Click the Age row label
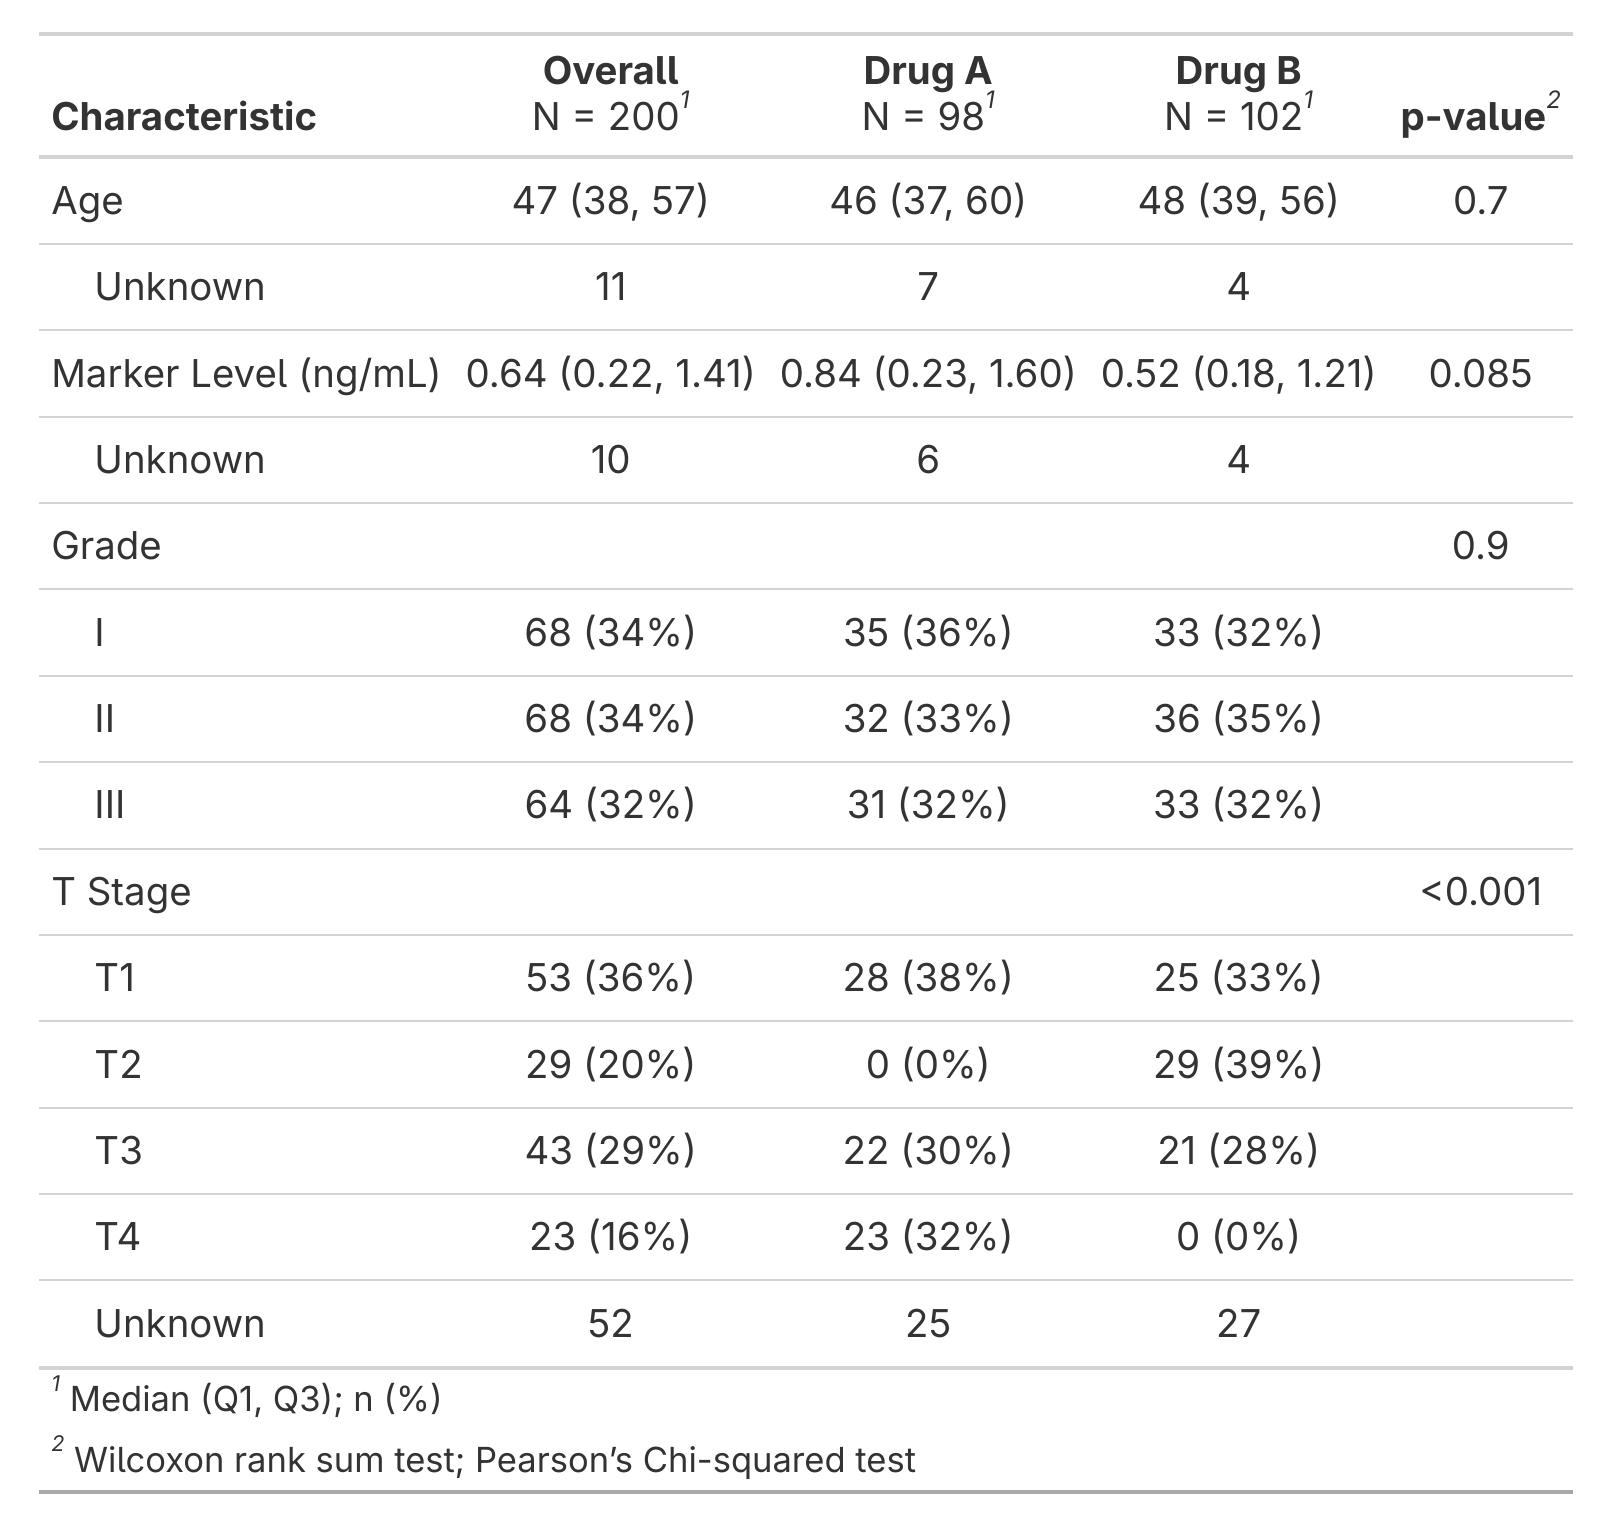Image resolution: width=1620 pixels, height=1526 pixels. point(88,201)
